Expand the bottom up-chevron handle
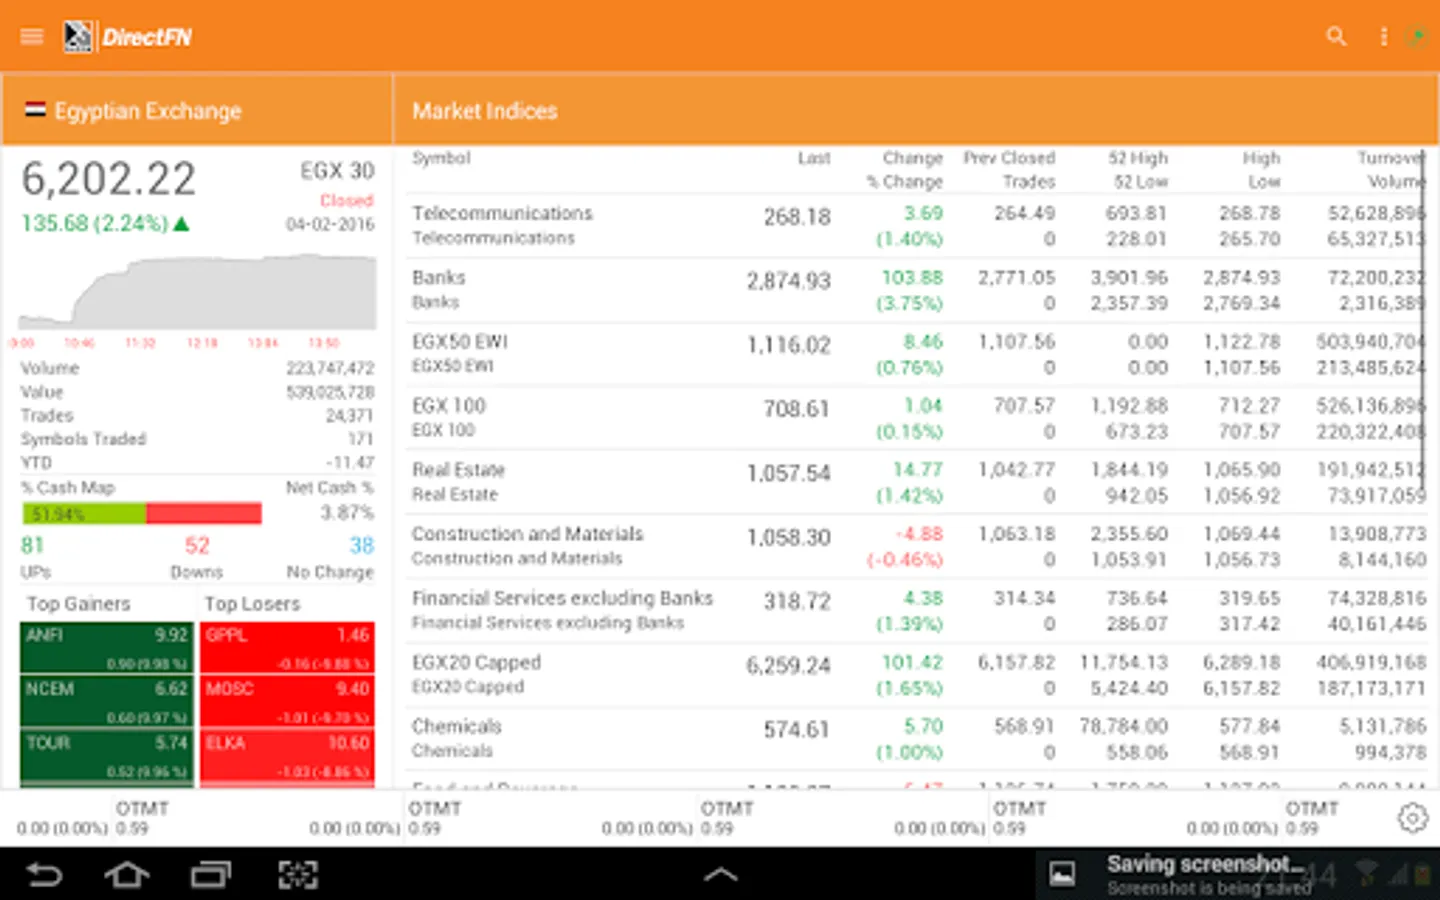This screenshot has width=1440, height=900. [720, 875]
